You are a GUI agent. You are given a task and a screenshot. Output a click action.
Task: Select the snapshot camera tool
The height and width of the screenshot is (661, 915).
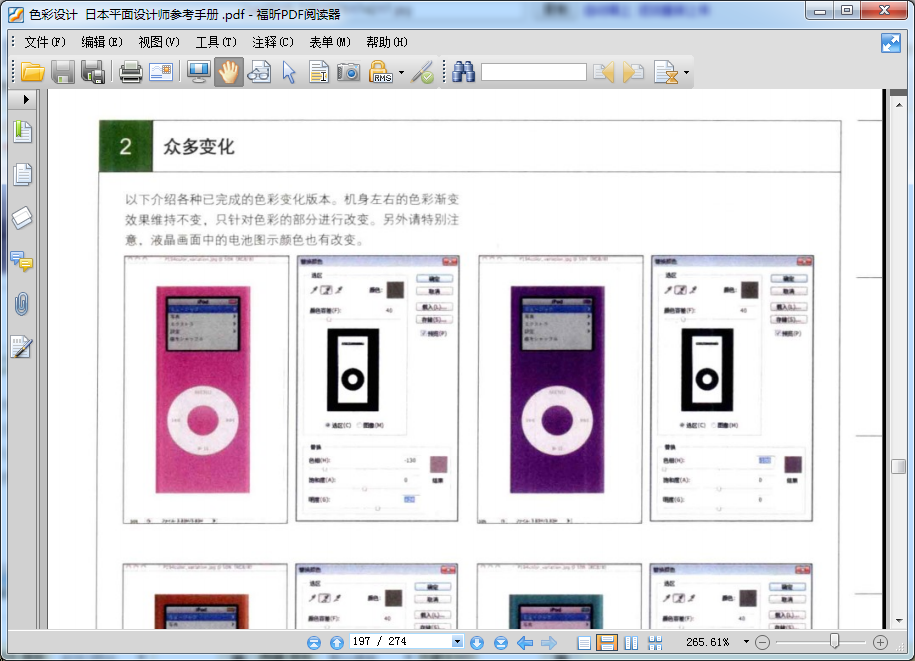pyautogui.click(x=348, y=72)
